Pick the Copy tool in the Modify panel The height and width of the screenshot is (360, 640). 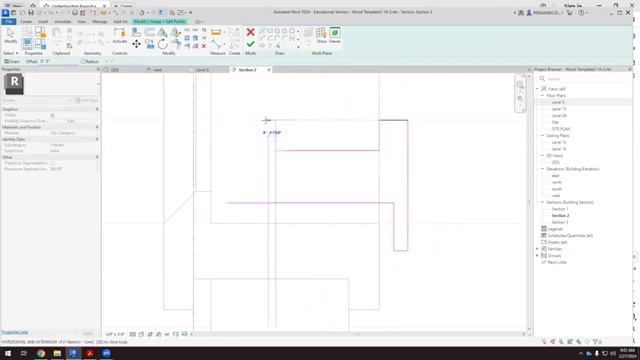[x=150, y=44]
